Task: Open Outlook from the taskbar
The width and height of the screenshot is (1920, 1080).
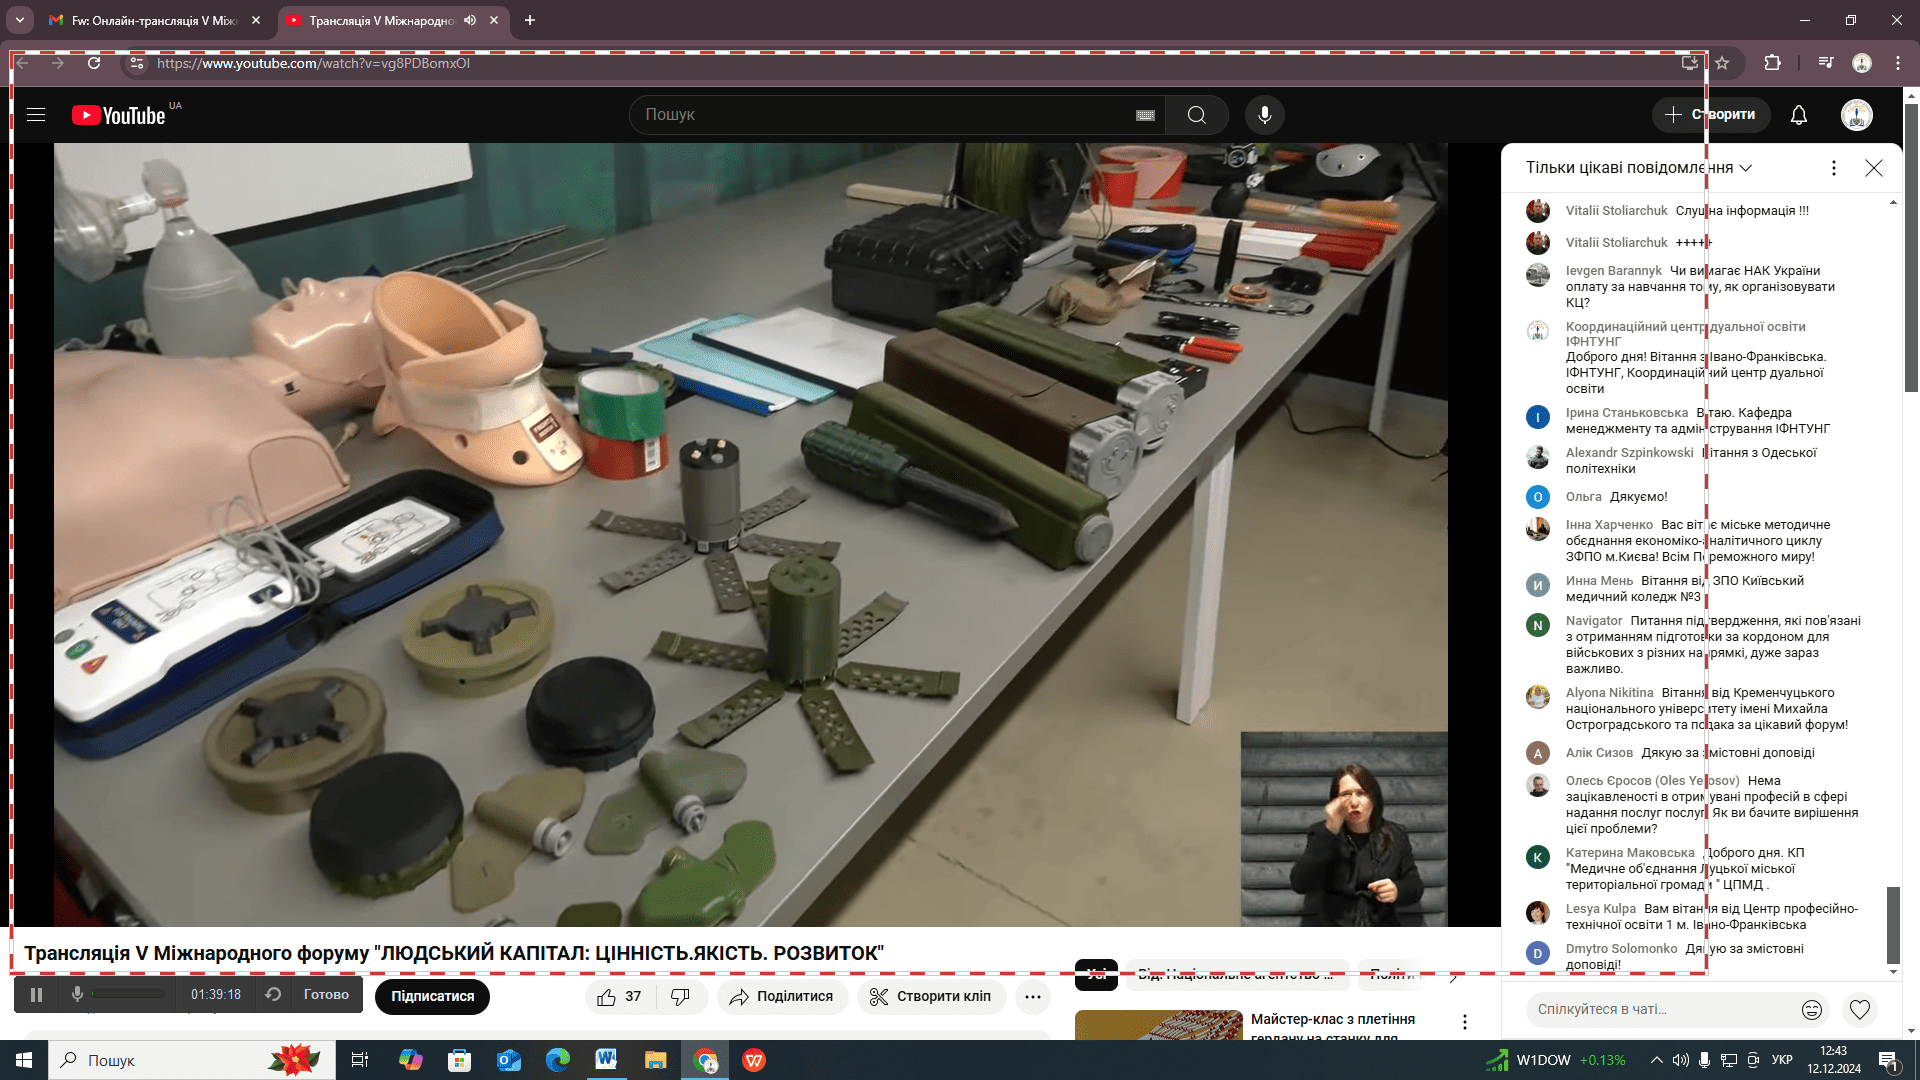Action: coord(509,1060)
